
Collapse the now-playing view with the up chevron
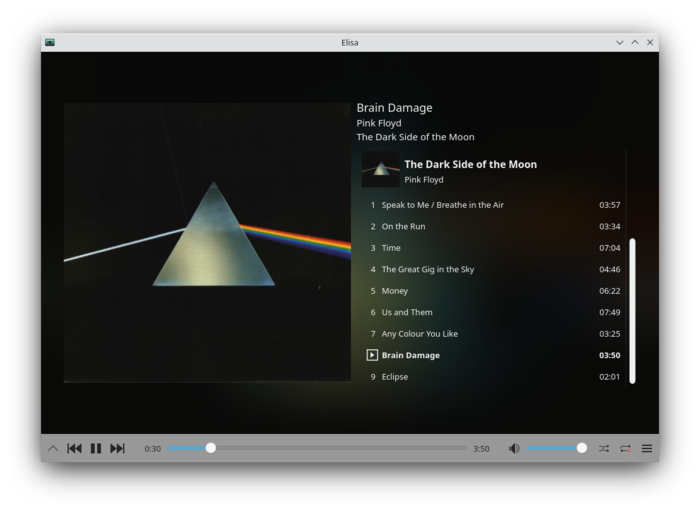53,449
